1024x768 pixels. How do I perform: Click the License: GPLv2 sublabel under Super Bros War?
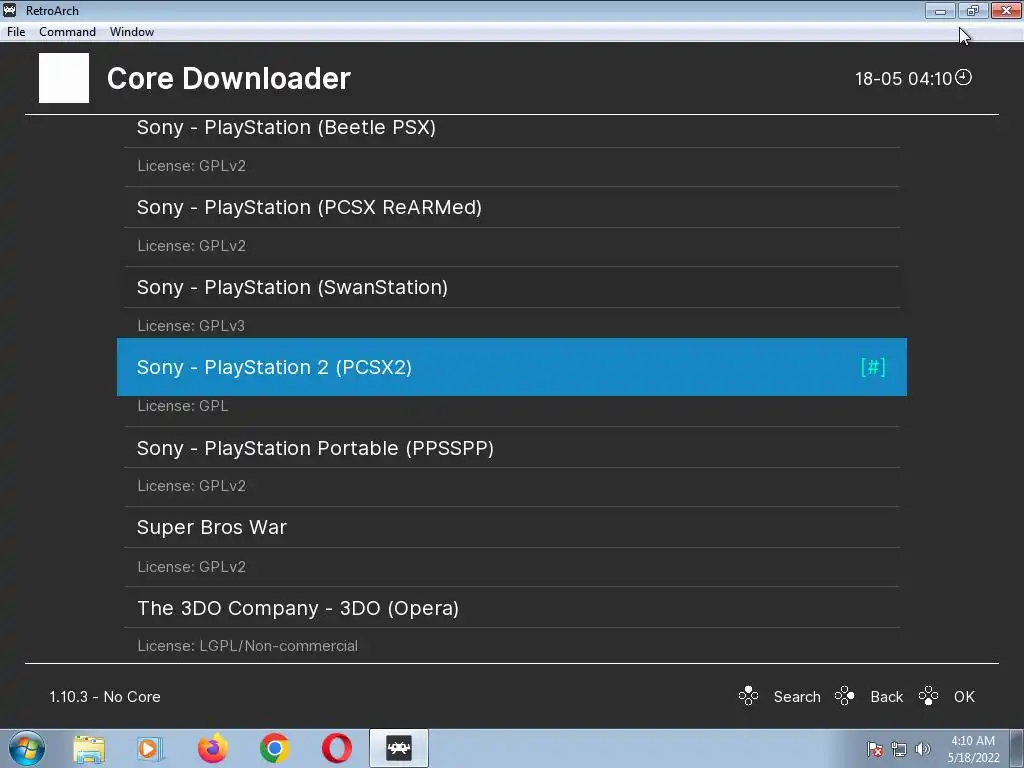click(x=191, y=567)
